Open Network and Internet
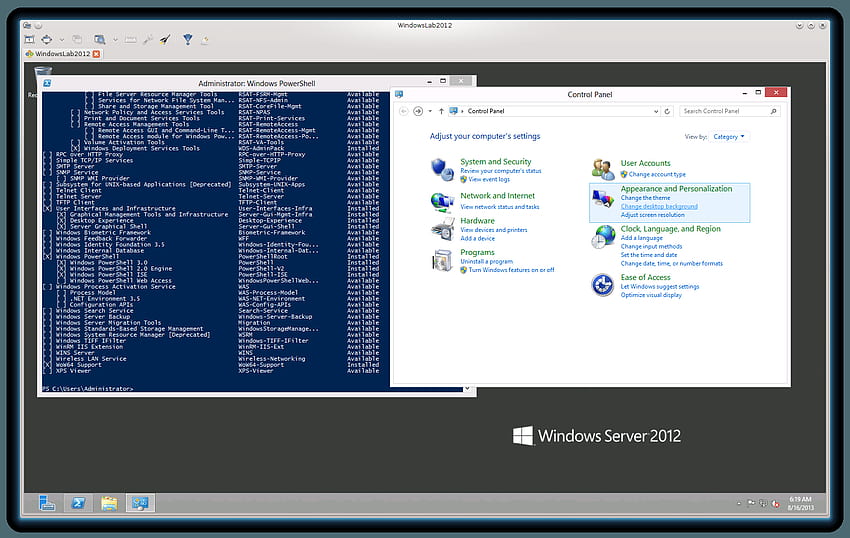The width and height of the screenshot is (850, 538). click(498, 196)
